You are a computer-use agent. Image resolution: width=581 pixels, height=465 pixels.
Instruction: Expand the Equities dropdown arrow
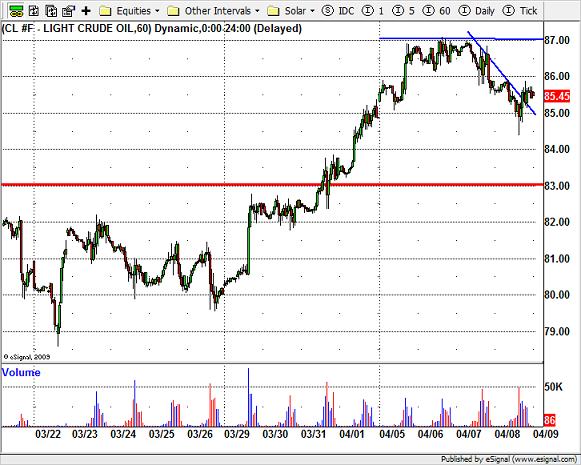tap(157, 11)
